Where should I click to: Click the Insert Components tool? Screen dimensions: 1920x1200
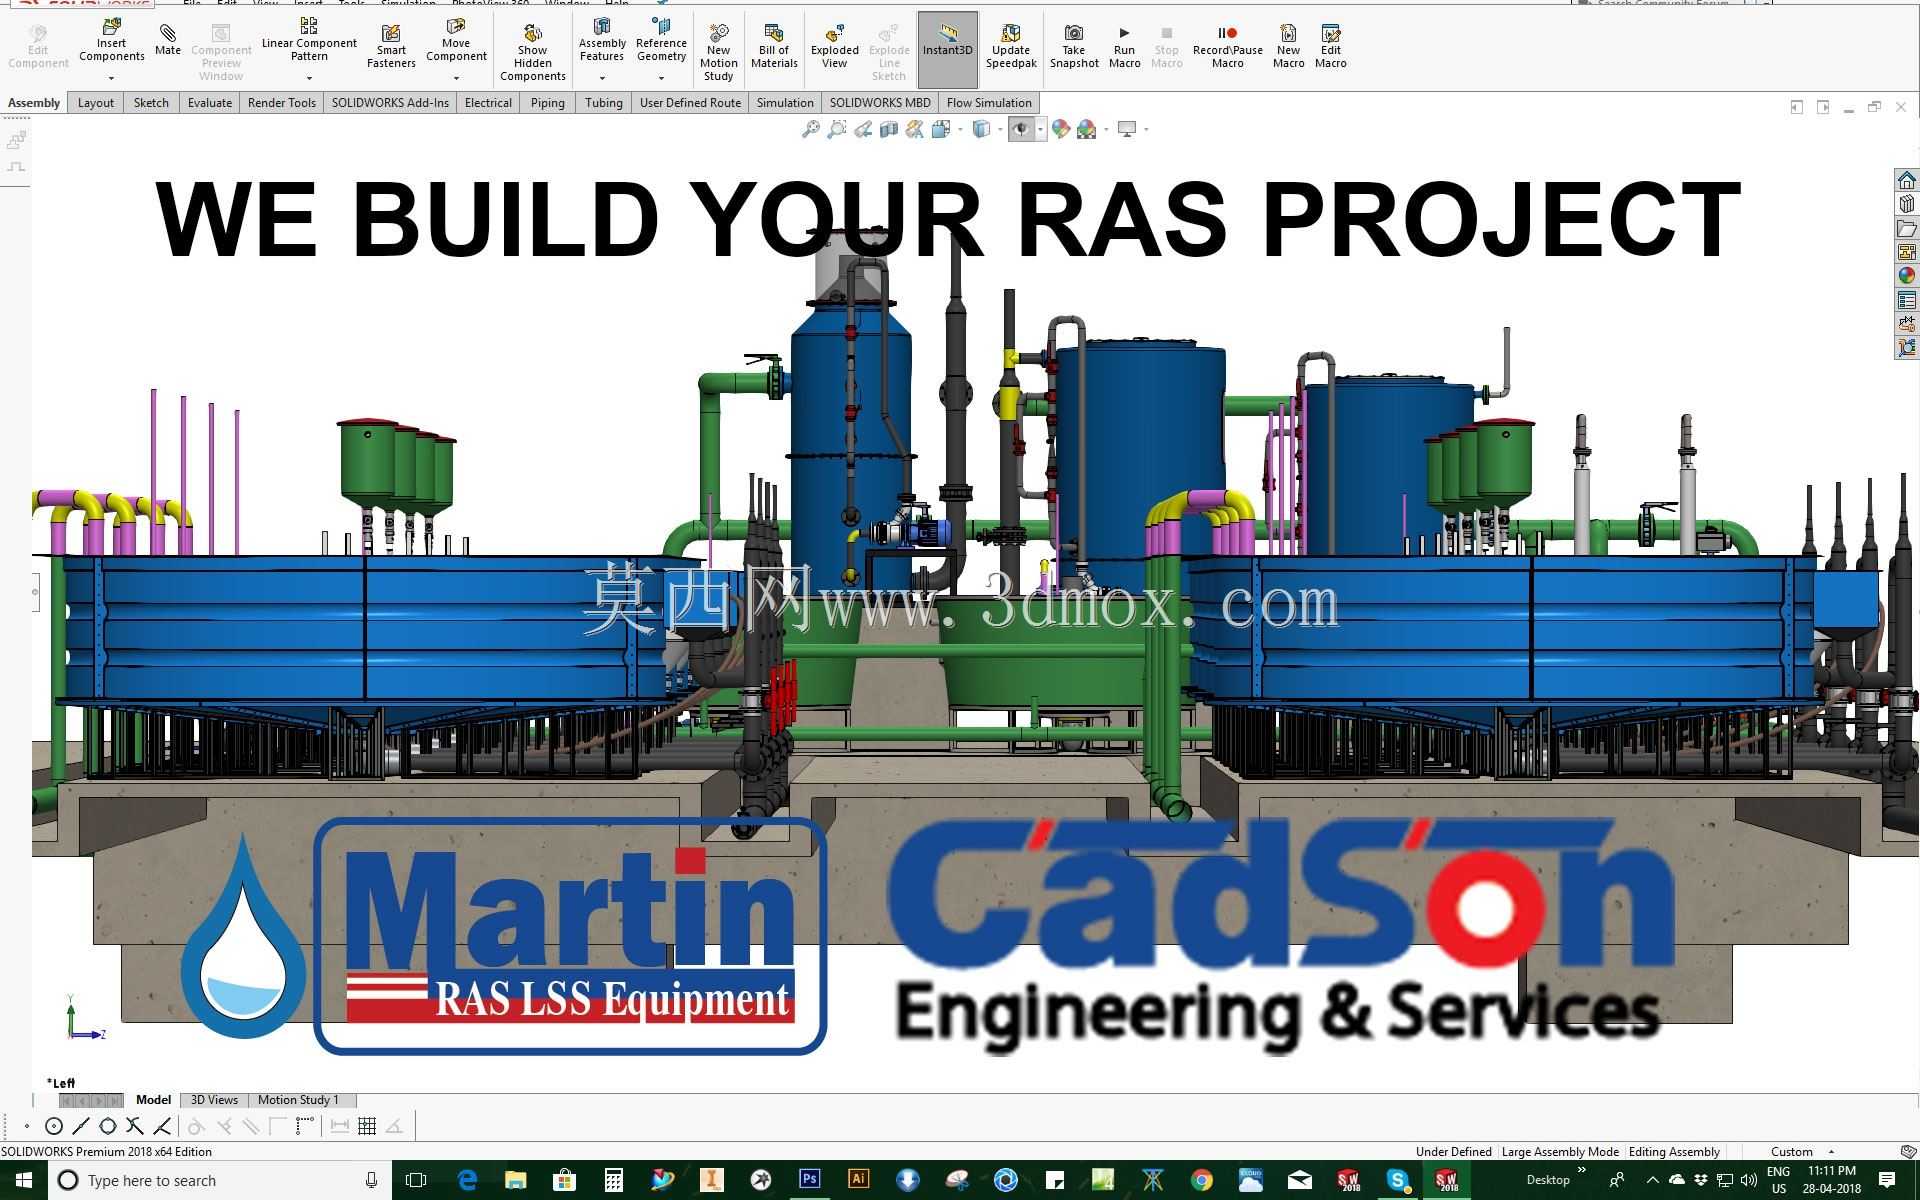[x=111, y=40]
